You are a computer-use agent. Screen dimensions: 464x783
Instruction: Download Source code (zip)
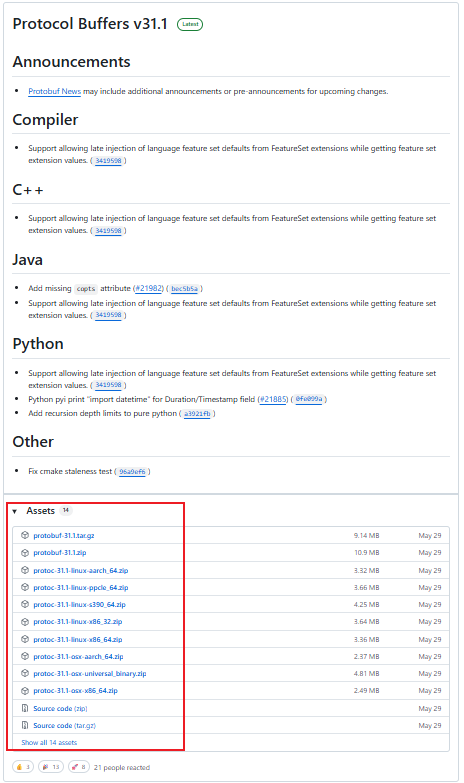pos(60,708)
